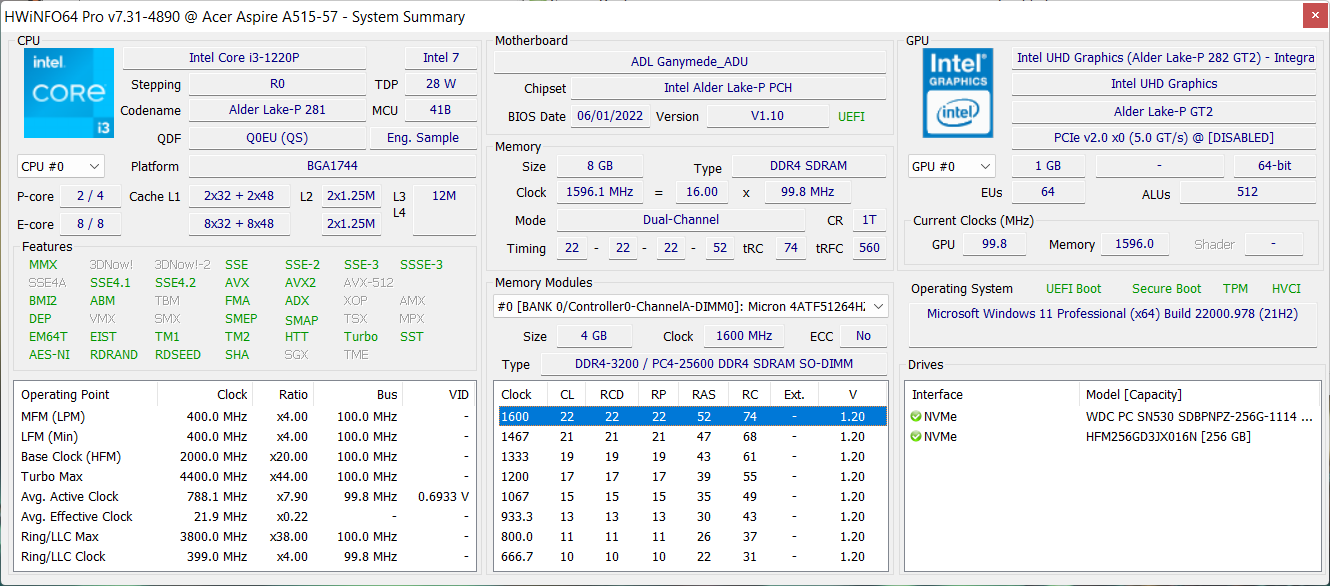Click green status icon for HFM256GD3JX016N drive

(x=915, y=437)
